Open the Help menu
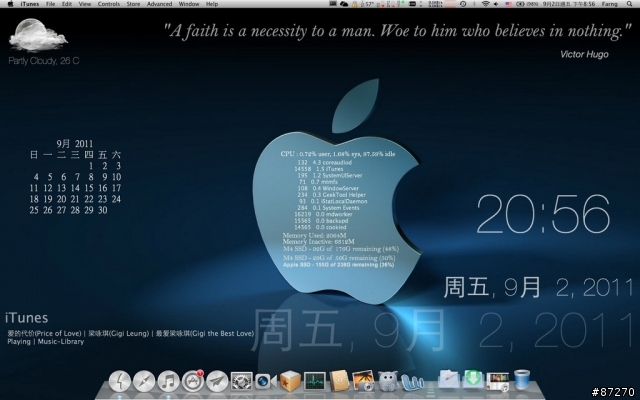Image resolution: width=640 pixels, height=400 pixels. point(212,4)
